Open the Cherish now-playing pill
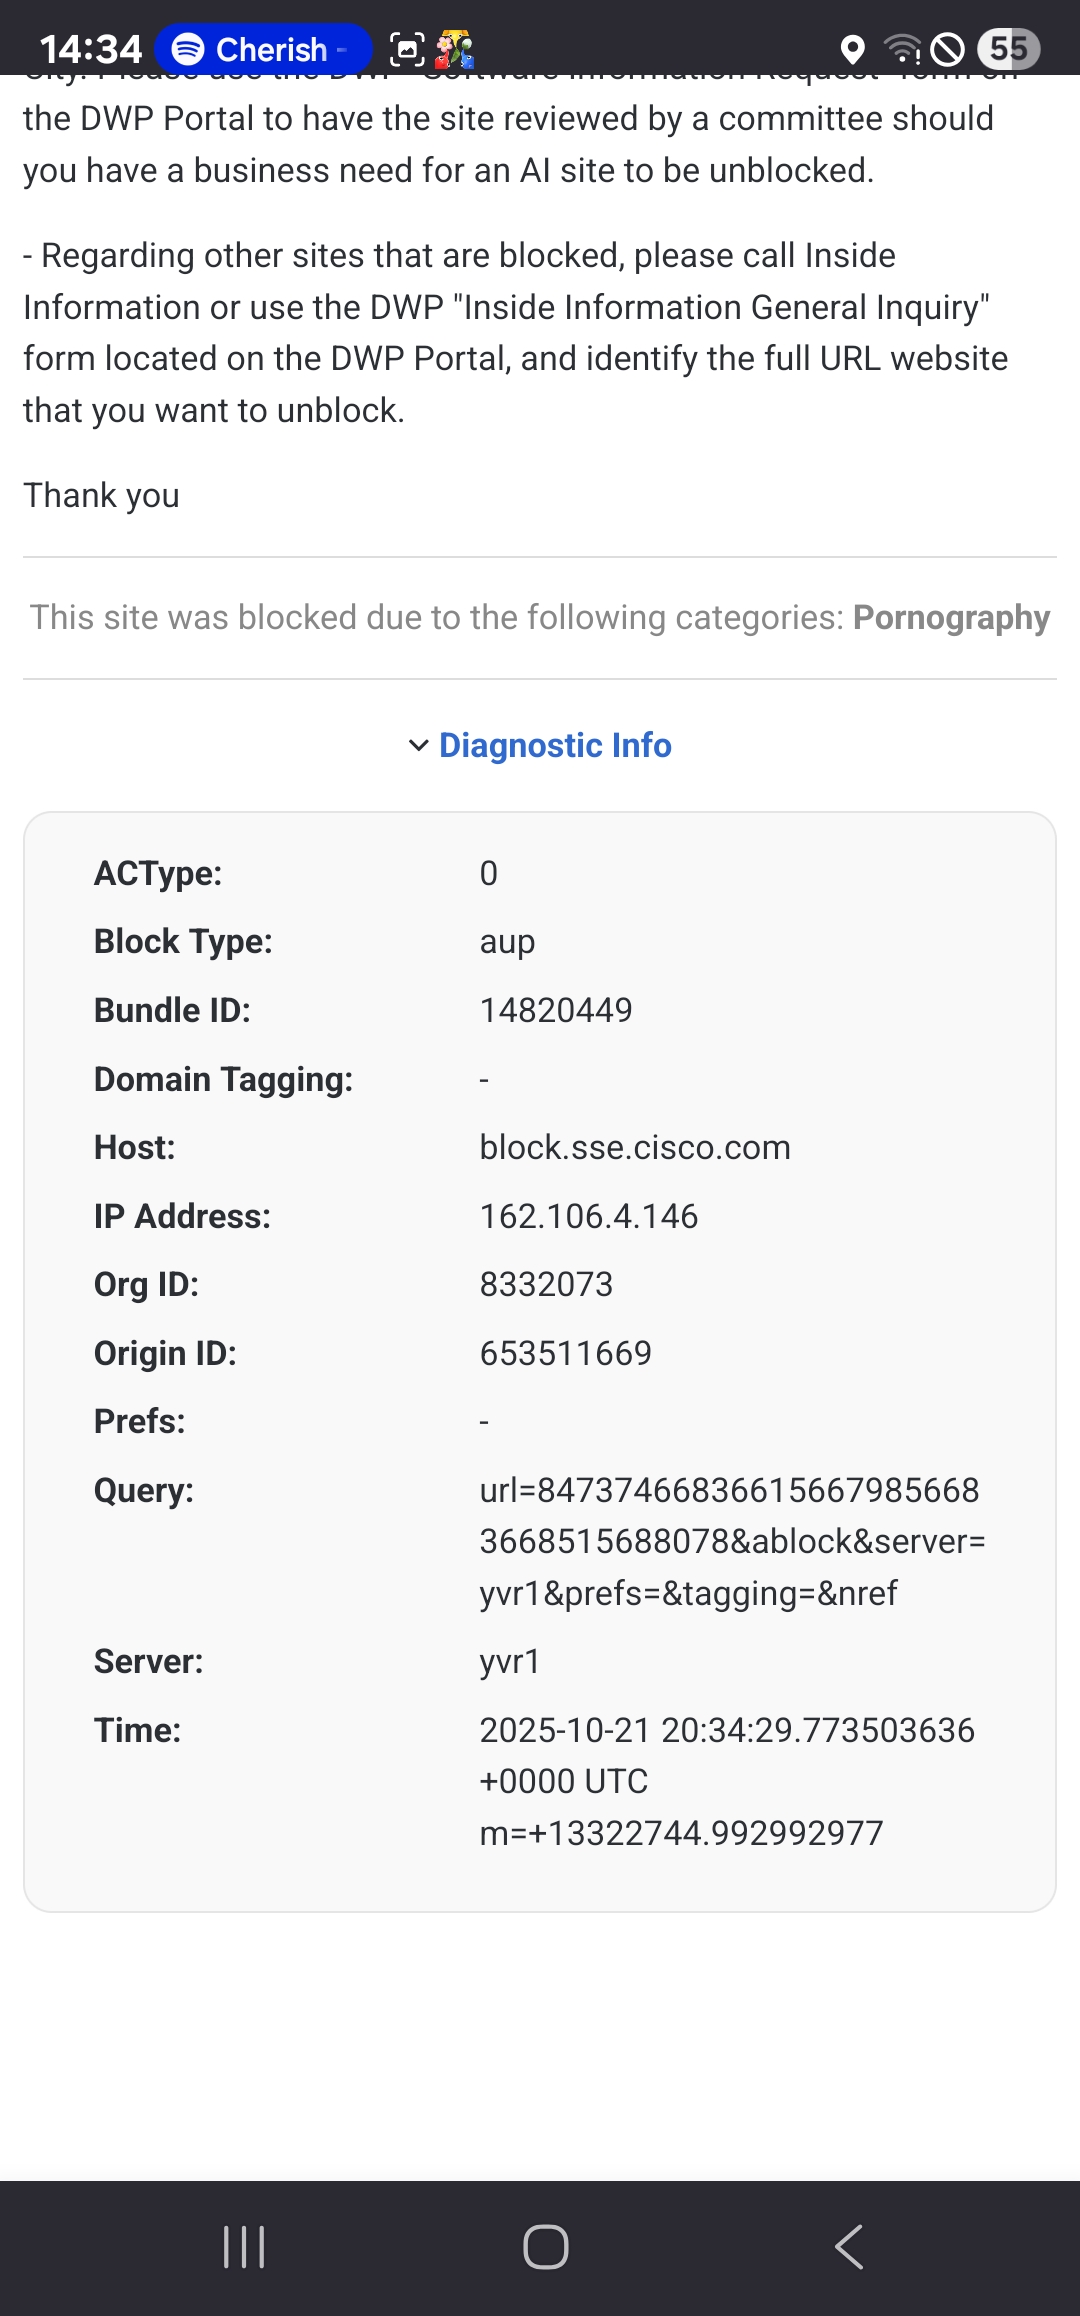This screenshot has height=2316, width=1080. (264, 48)
